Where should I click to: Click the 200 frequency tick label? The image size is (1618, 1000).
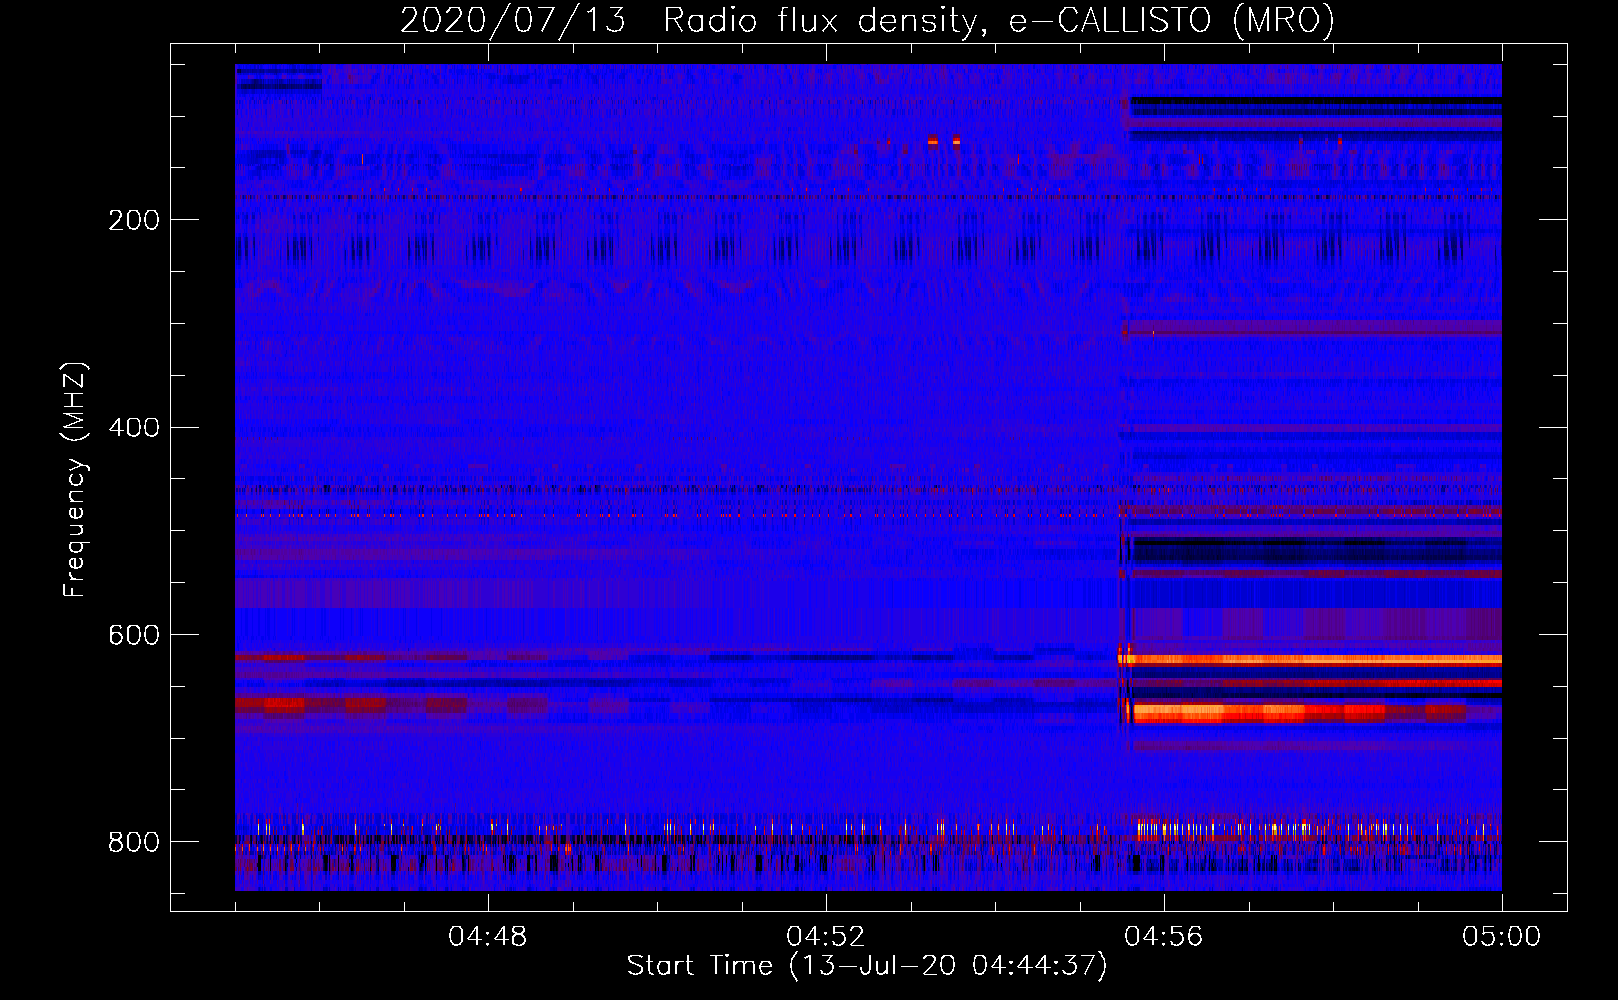pyautogui.click(x=134, y=220)
